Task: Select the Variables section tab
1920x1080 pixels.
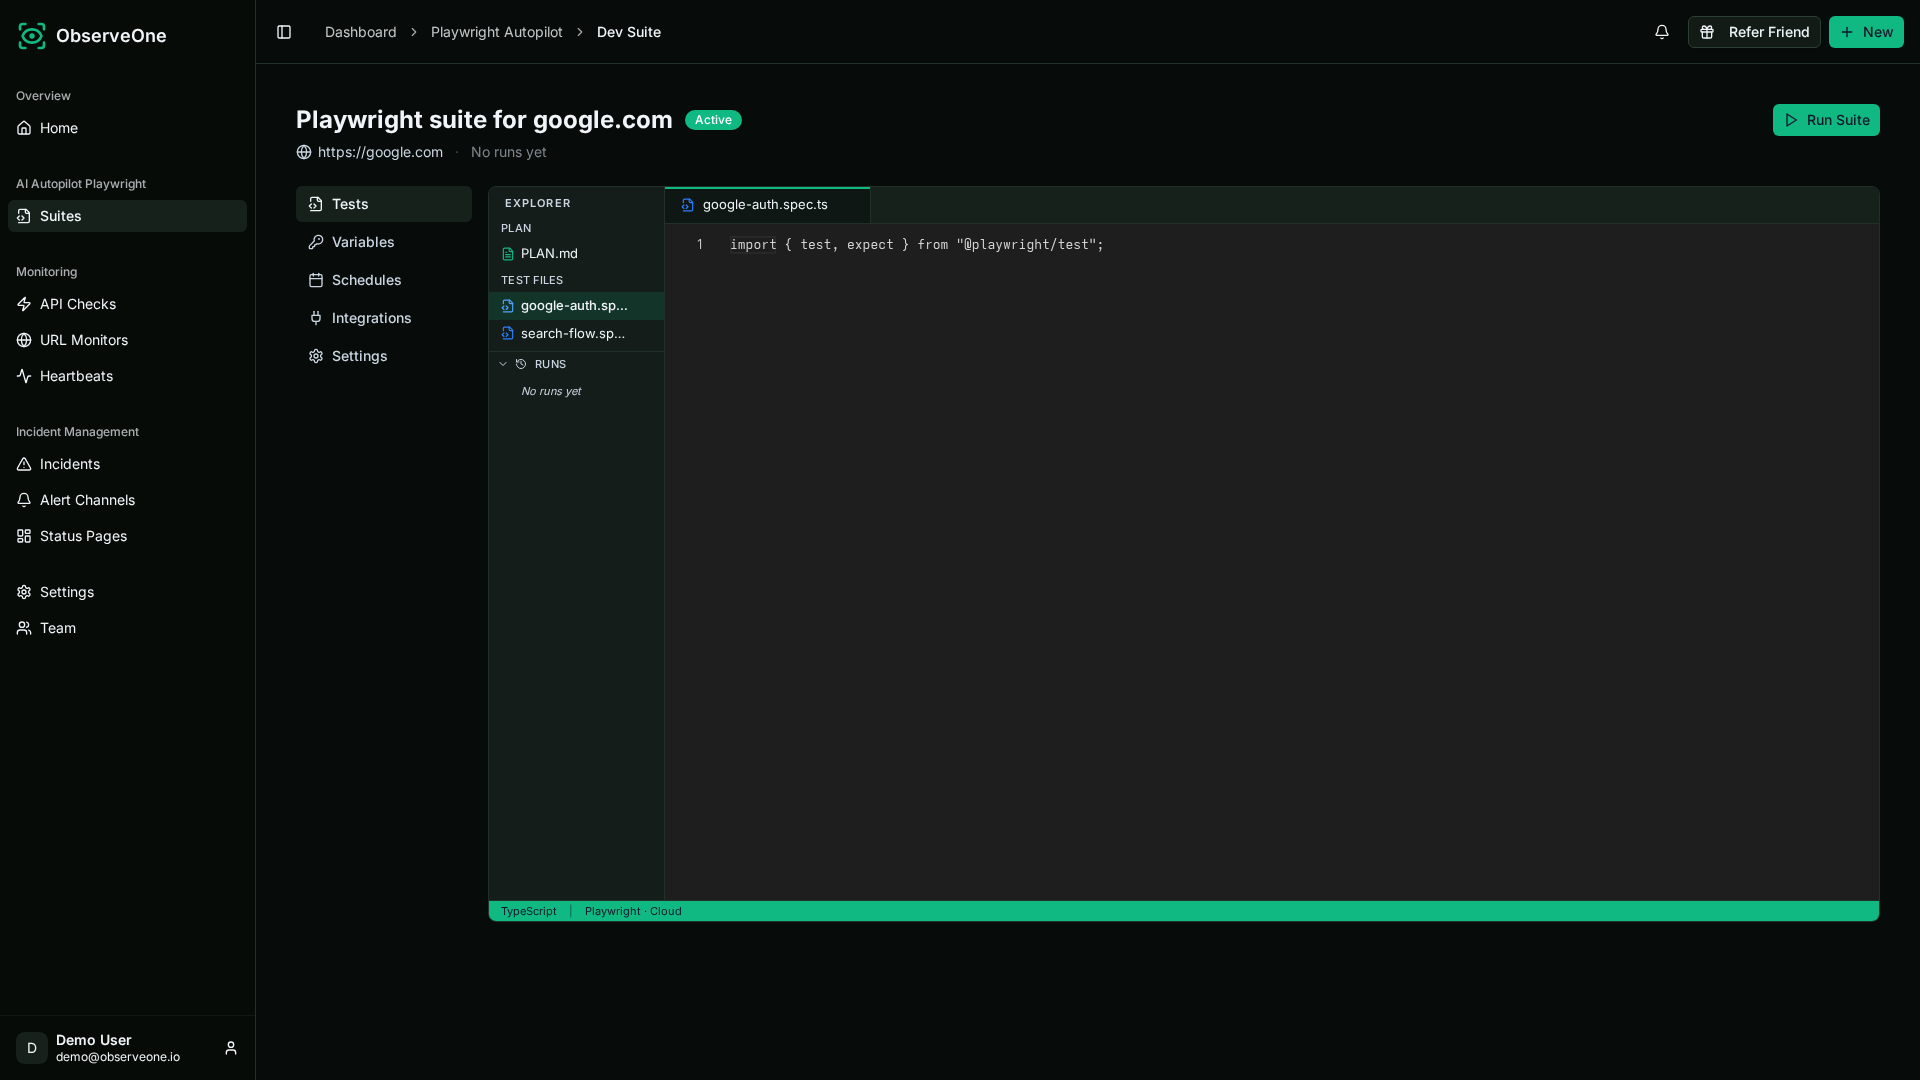Action: (x=384, y=242)
